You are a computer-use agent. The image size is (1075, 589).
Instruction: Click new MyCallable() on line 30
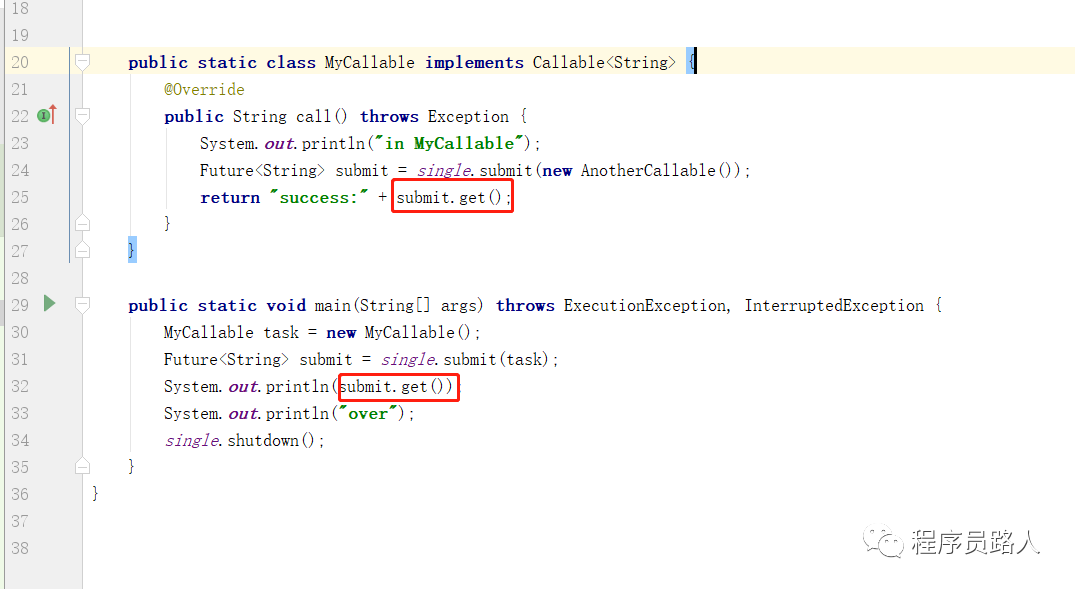[398, 333]
